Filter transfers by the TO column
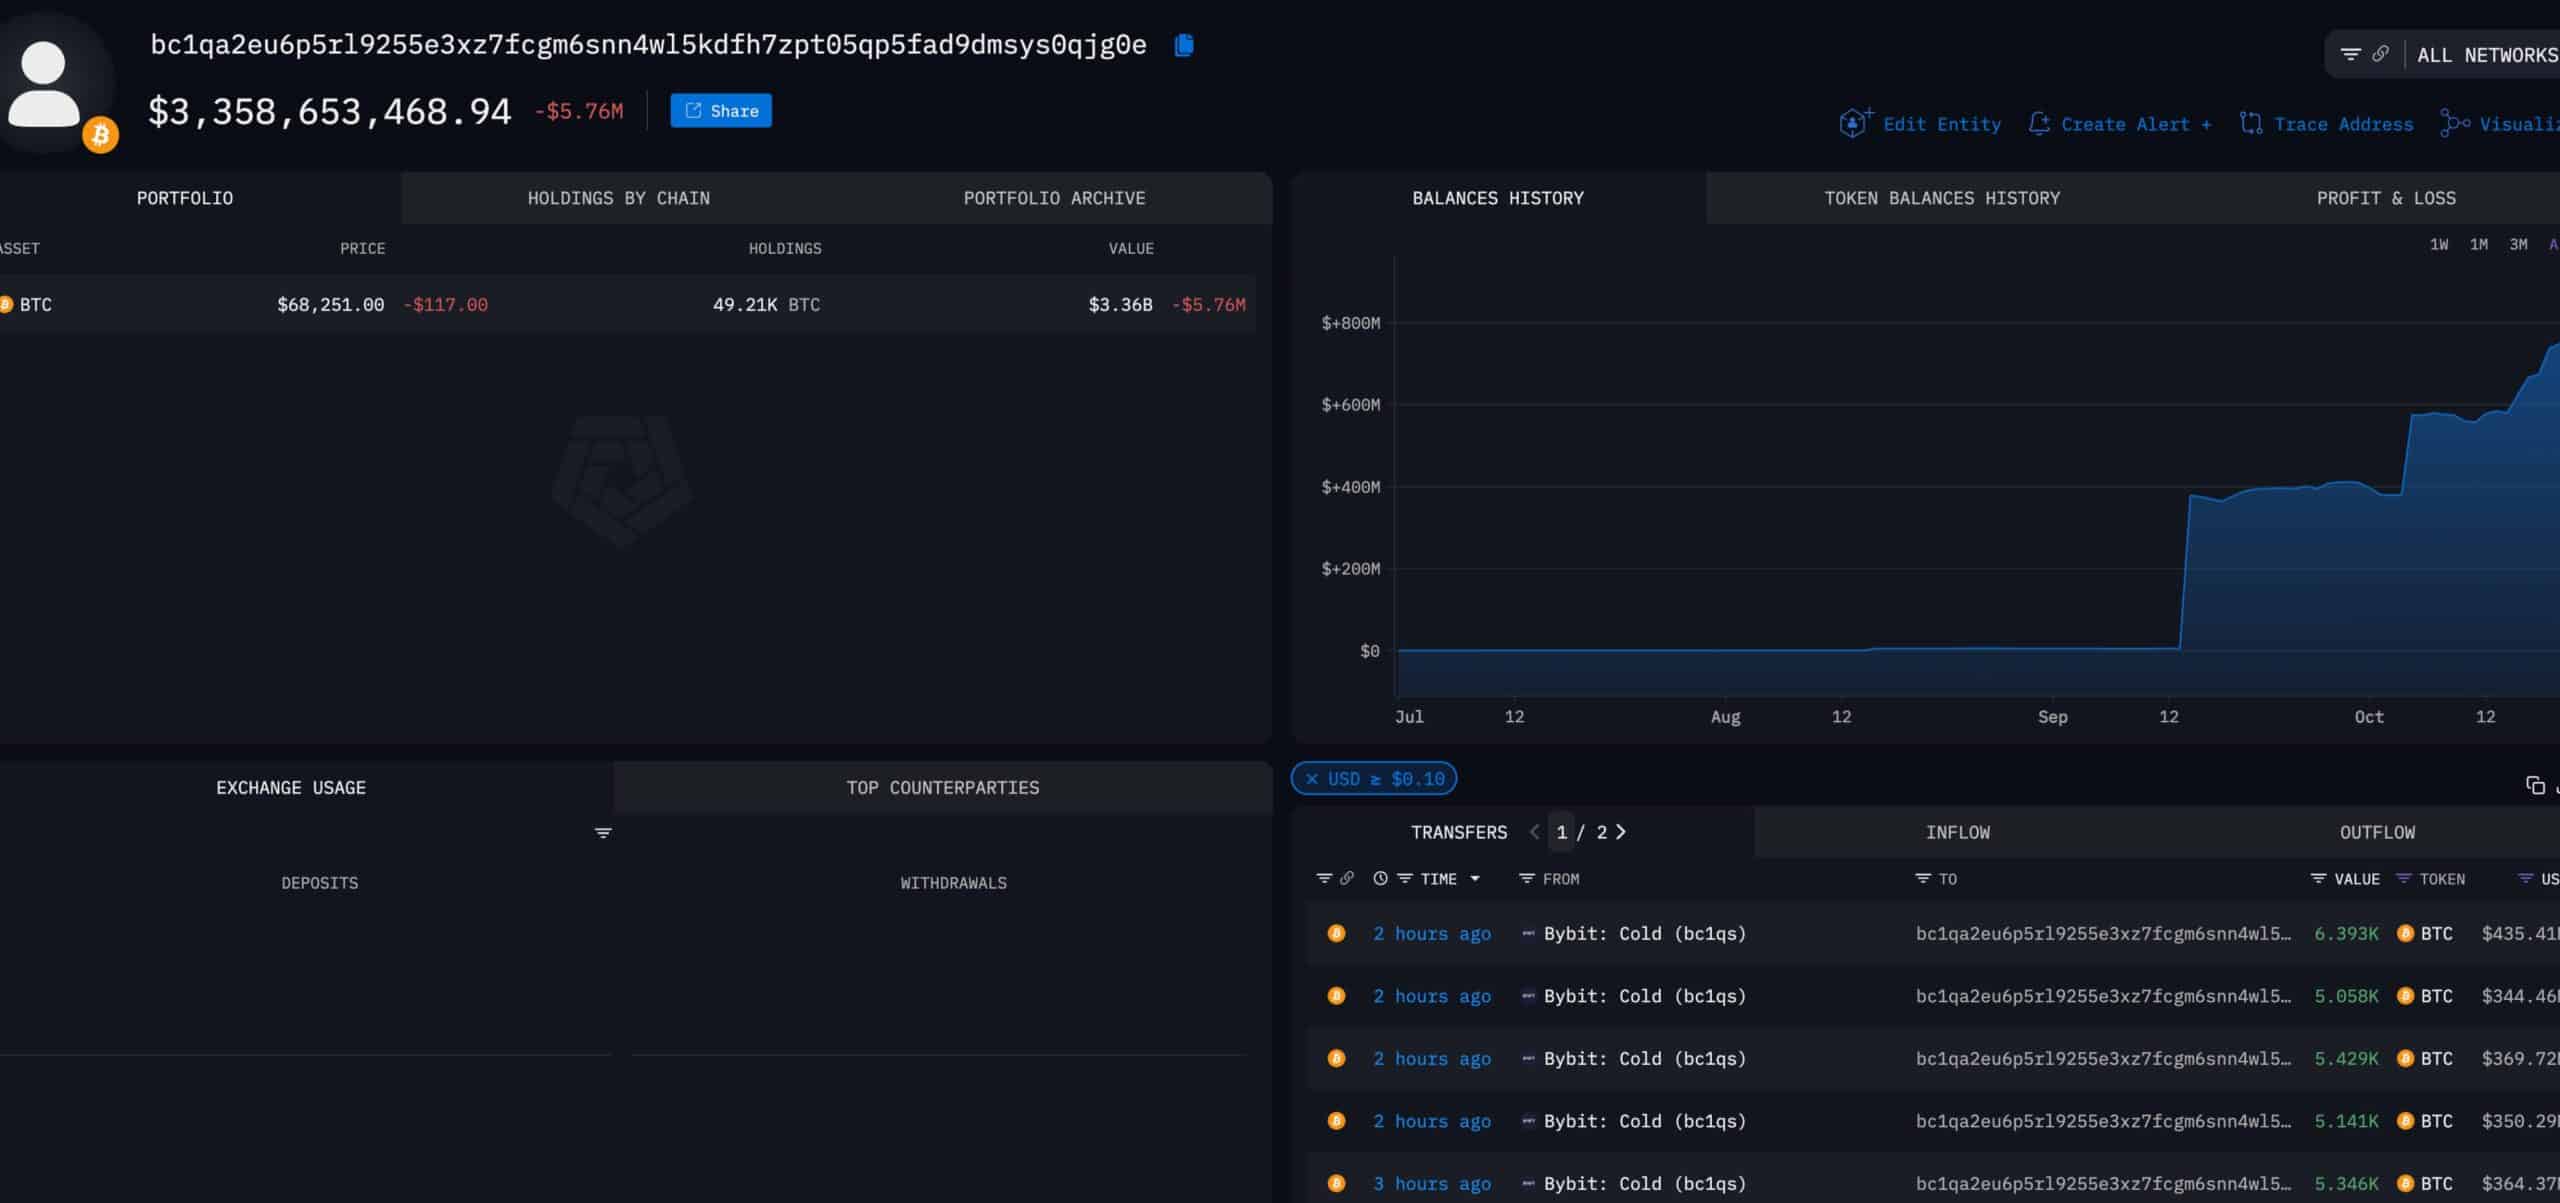This screenshot has height=1203, width=2560. click(x=1922, y=878)
